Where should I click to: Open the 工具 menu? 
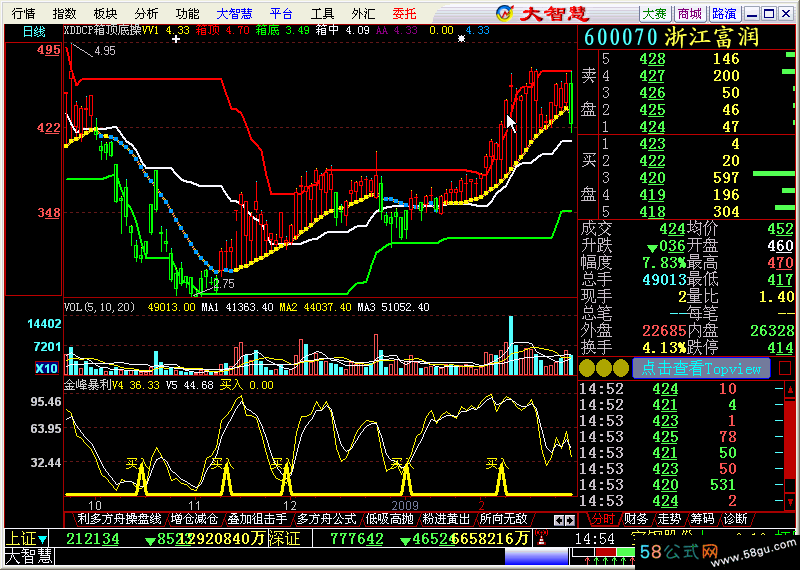pyautogui.click(x=322, y=13)
